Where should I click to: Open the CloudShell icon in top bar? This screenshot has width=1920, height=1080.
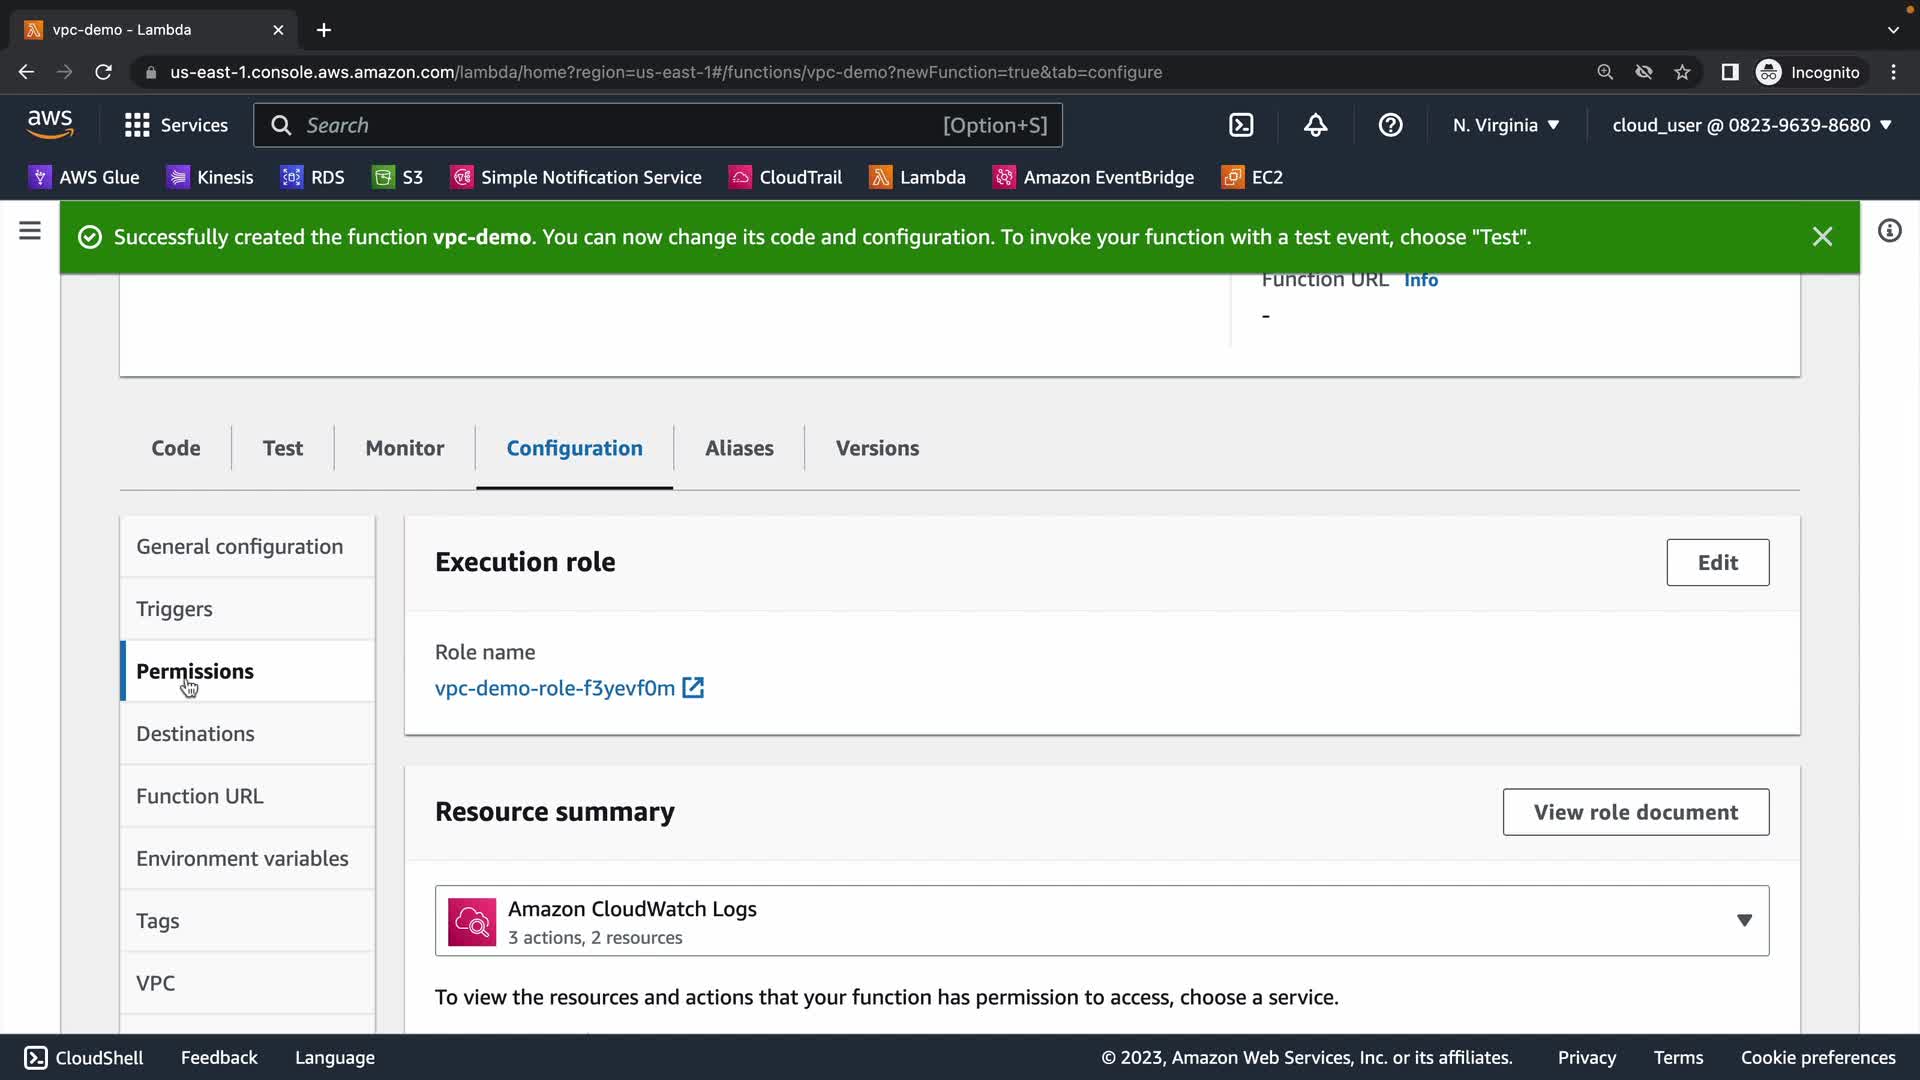click(1241, 125)
